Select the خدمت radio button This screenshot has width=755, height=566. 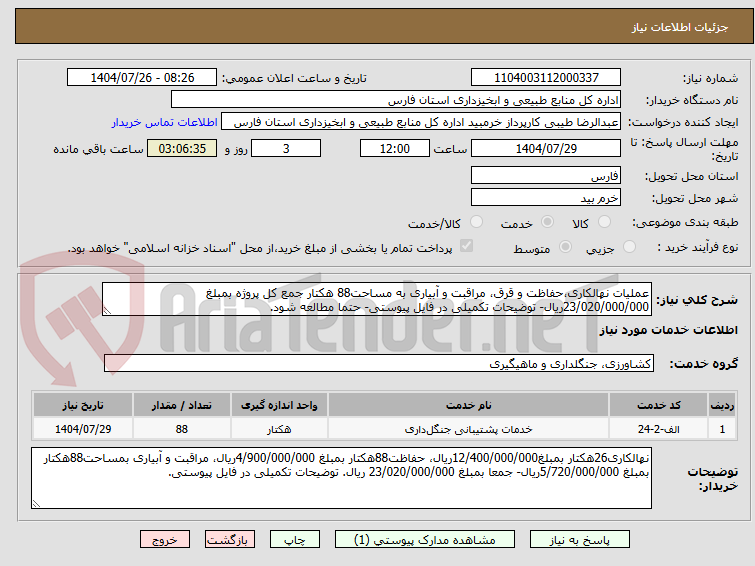pyautogui.click(x=547, y=222)
